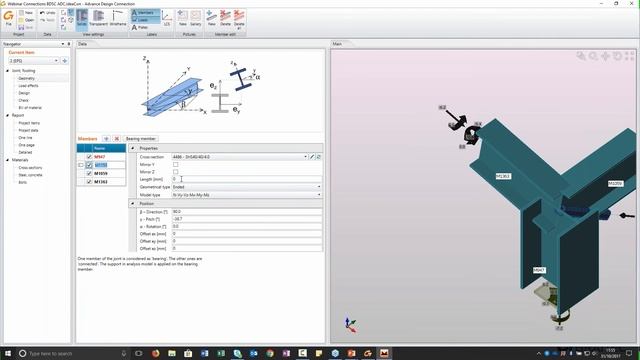Screen dimensions: 640x360
Task: Click the Bearing member button
Action: (140, 139)
